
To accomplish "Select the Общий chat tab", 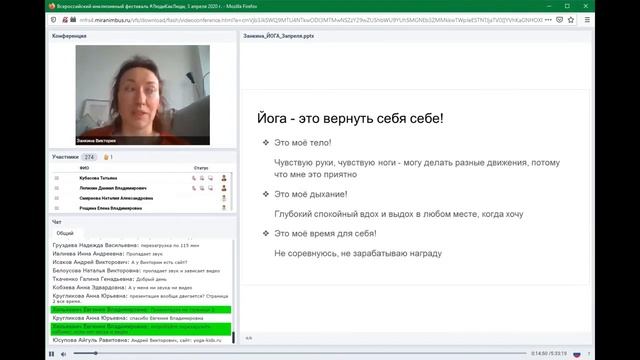I will 65,233.
